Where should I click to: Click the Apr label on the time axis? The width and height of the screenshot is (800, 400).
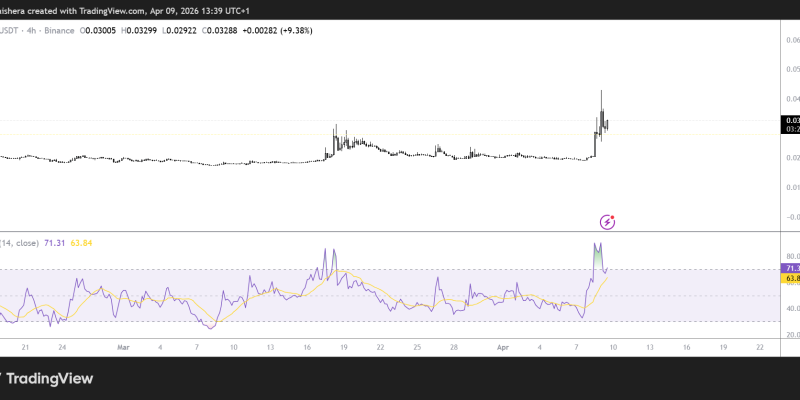pos(503,348)
